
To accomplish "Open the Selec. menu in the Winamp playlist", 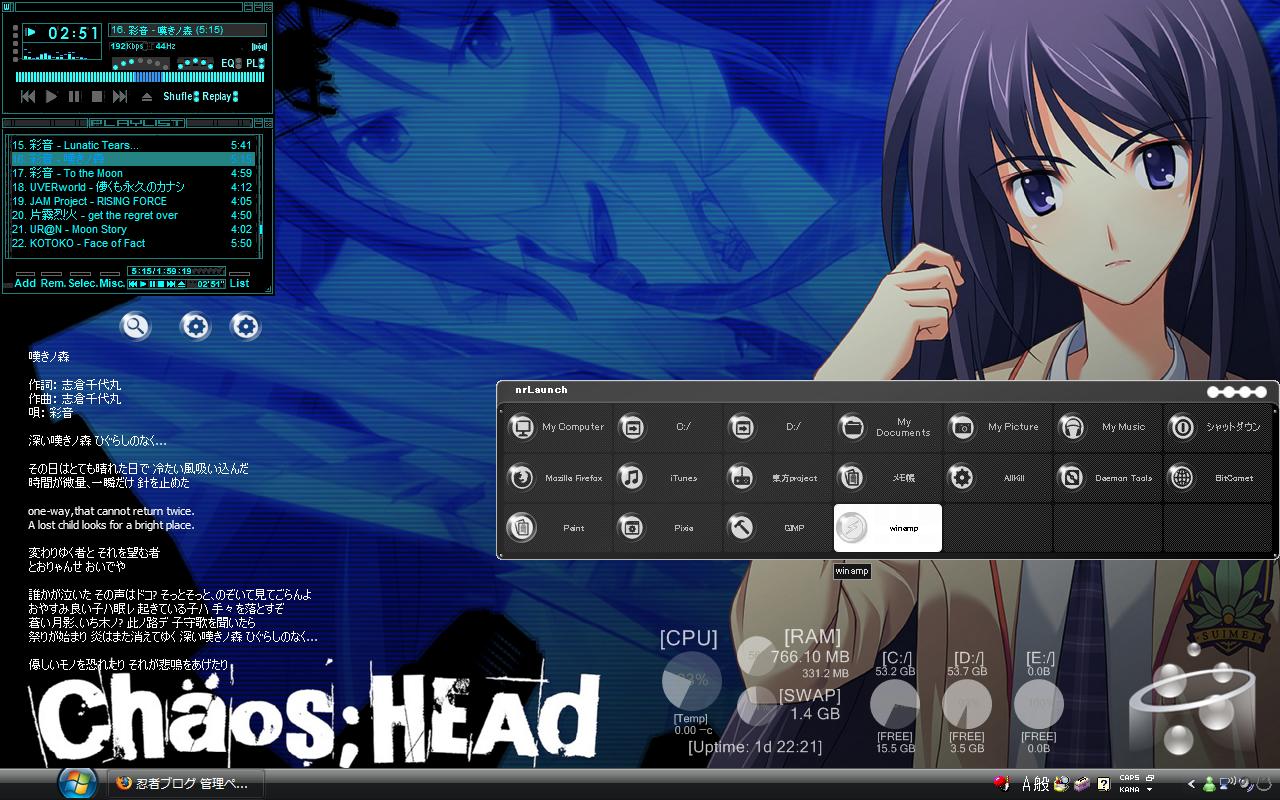I will pos(82,283).
